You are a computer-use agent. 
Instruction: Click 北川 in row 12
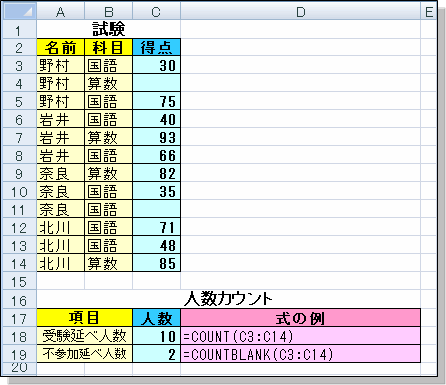(x=60, y=227)
